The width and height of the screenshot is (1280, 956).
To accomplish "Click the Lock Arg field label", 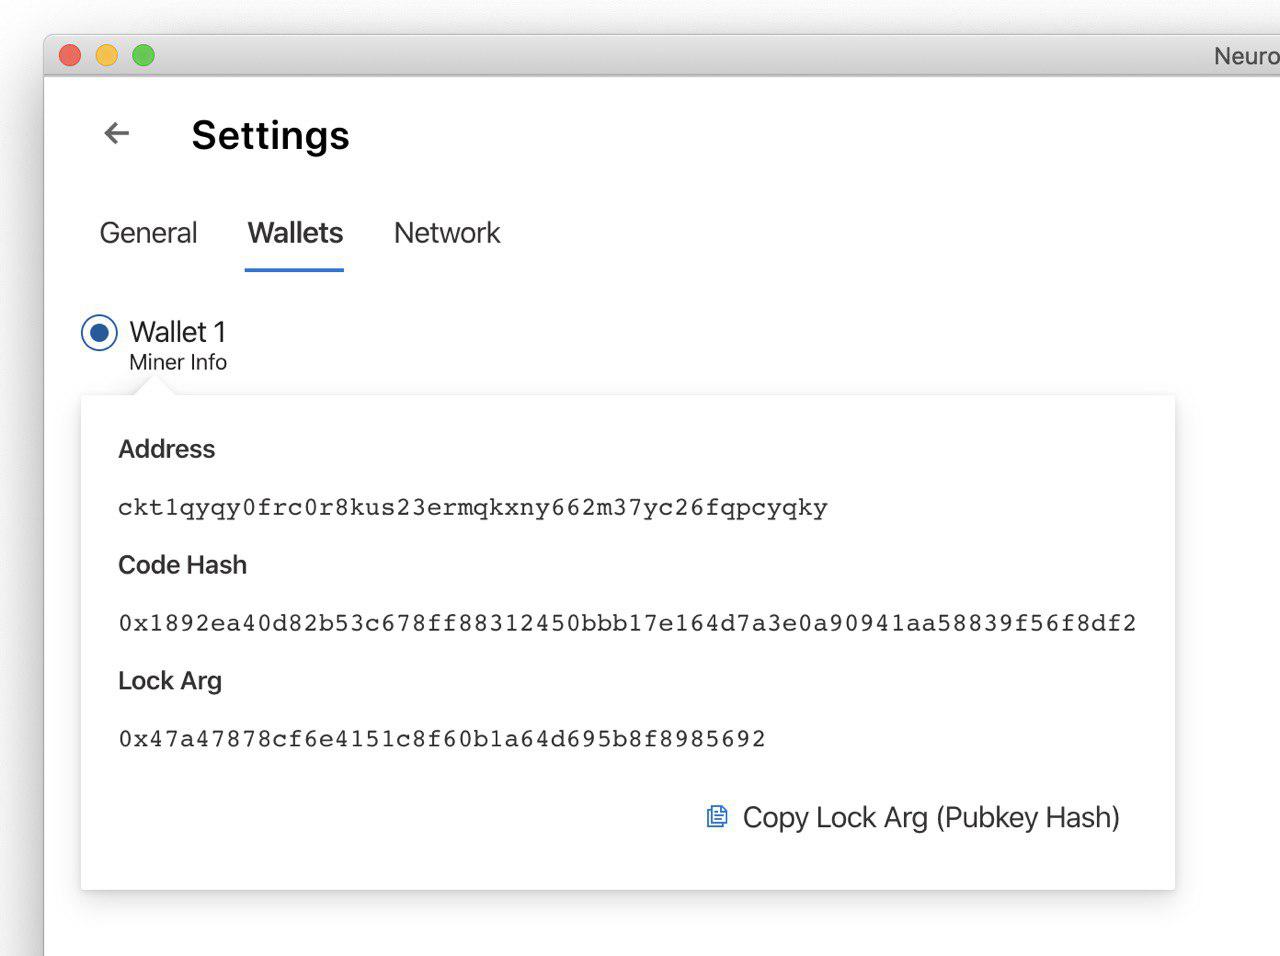I will (x=170, y=681).
